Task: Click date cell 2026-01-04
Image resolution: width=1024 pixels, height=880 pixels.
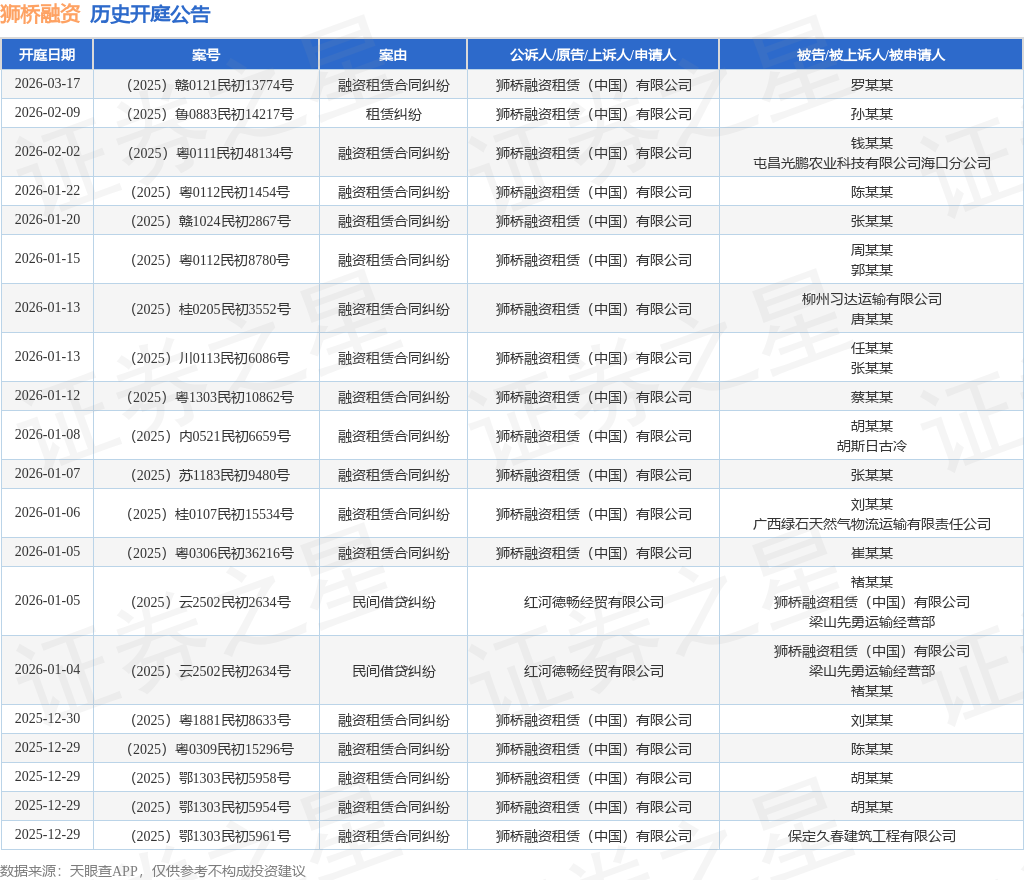Action: 47,670
